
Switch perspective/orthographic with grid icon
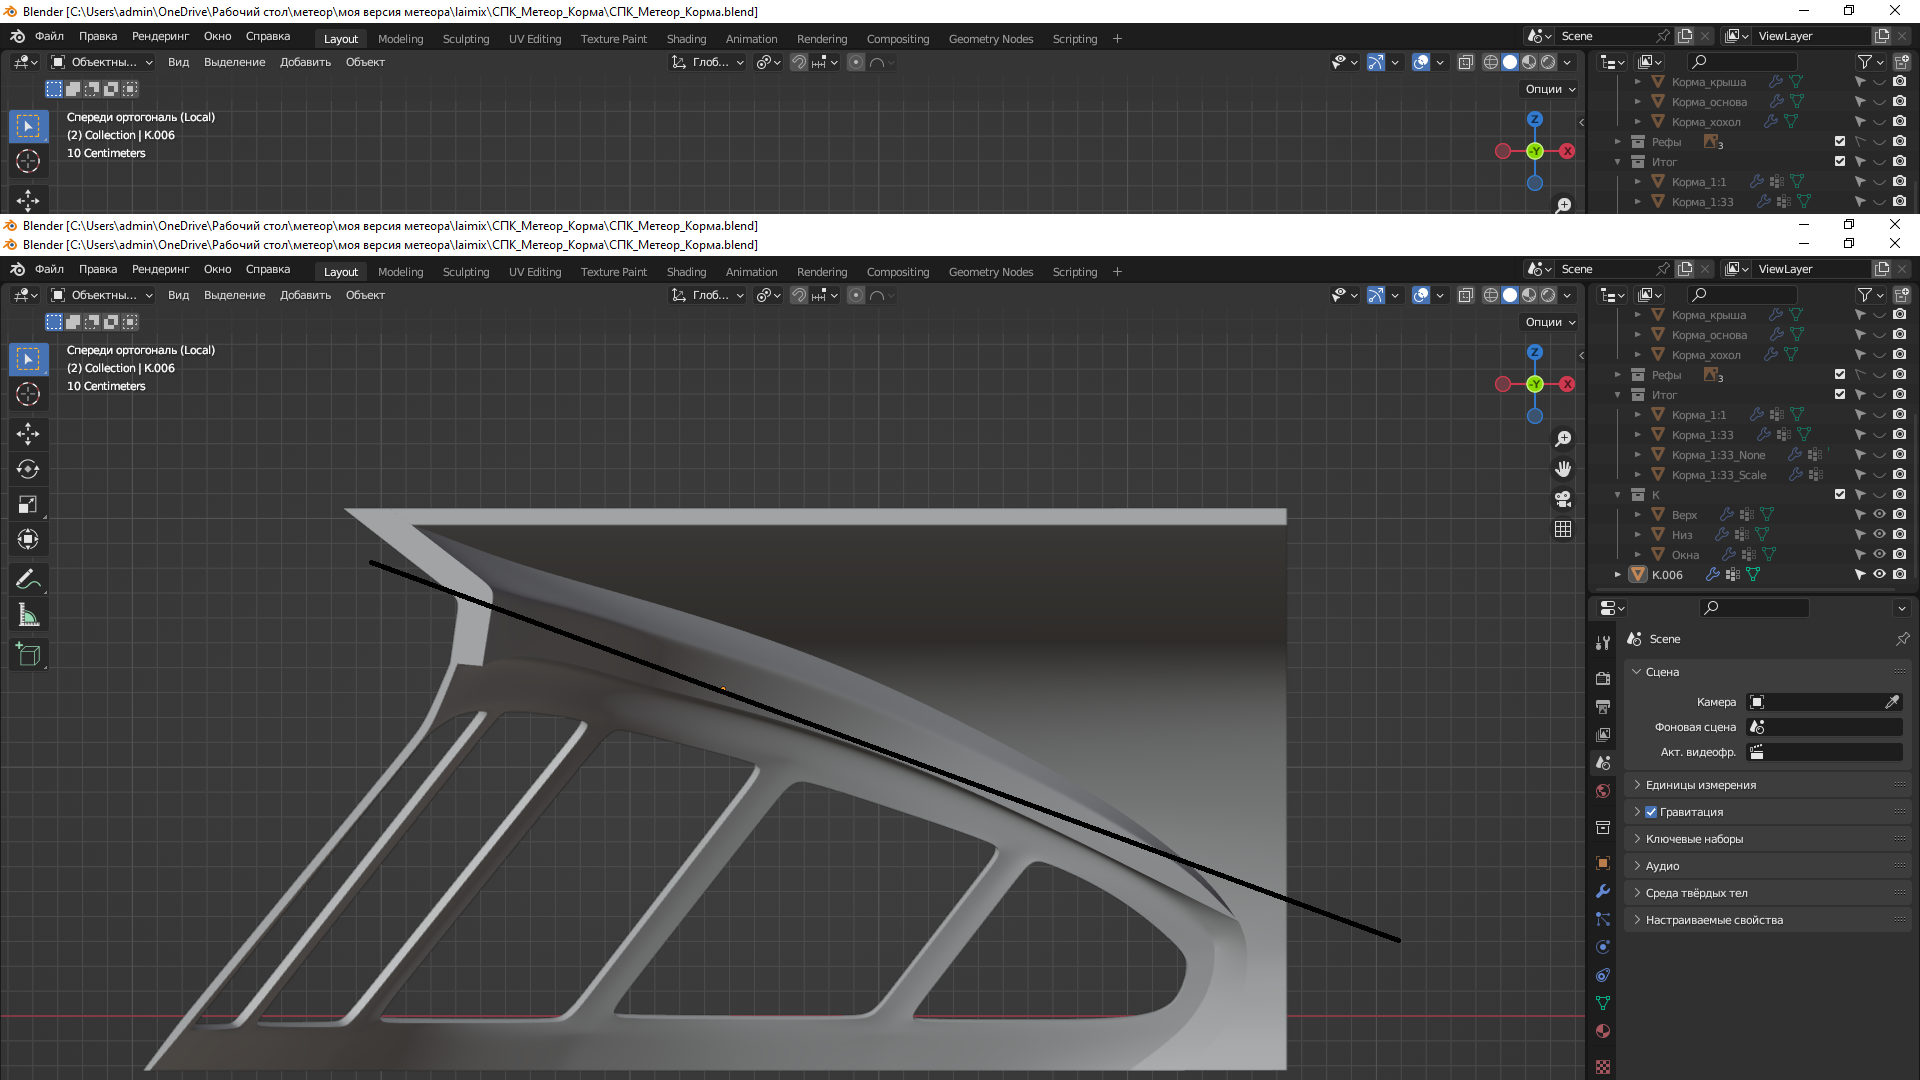1563,529
